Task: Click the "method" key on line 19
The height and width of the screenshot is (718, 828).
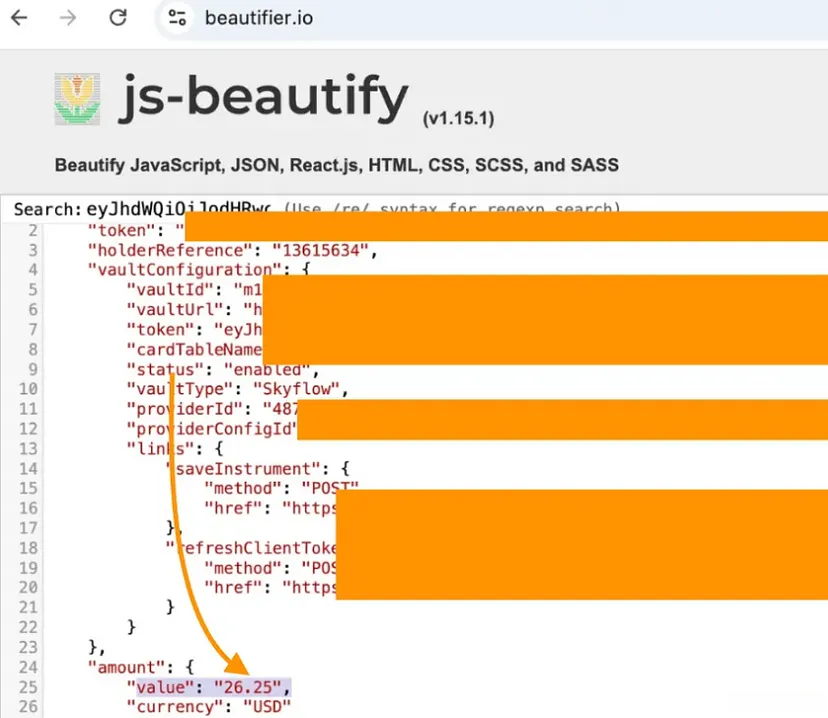Action: pyautogui.click(x=242, y=568)
